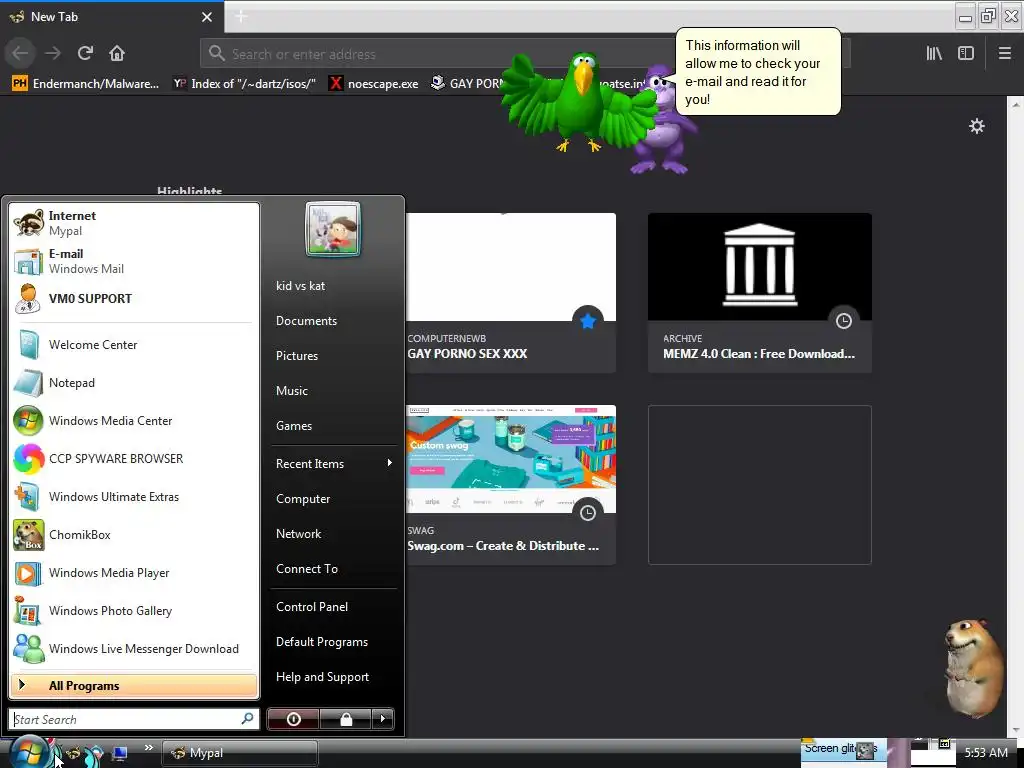This screenshot has height=768, width=1024.
Task: Expand Recent Items submenu
Action: pyautogui.click(x=333, y=464)
